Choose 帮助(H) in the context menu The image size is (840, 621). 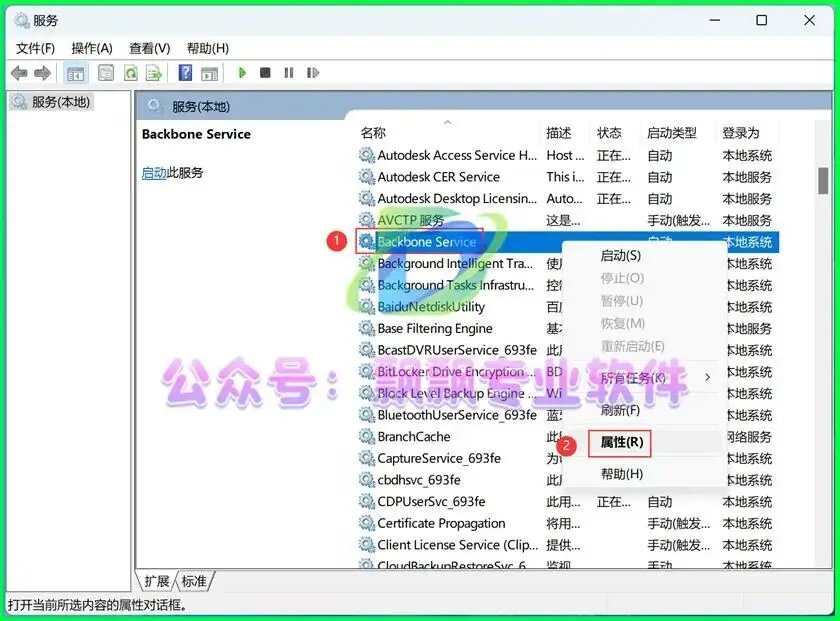pos(621,474)
